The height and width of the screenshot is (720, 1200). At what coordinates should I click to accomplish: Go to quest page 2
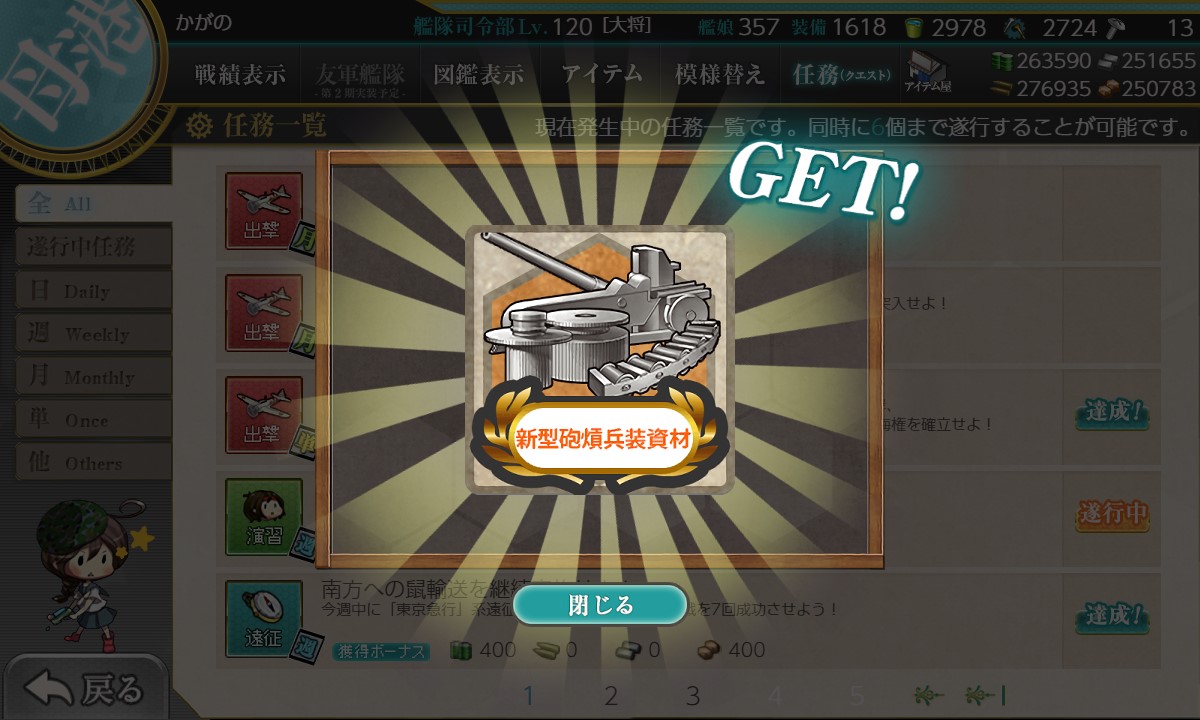coord(611,696)
